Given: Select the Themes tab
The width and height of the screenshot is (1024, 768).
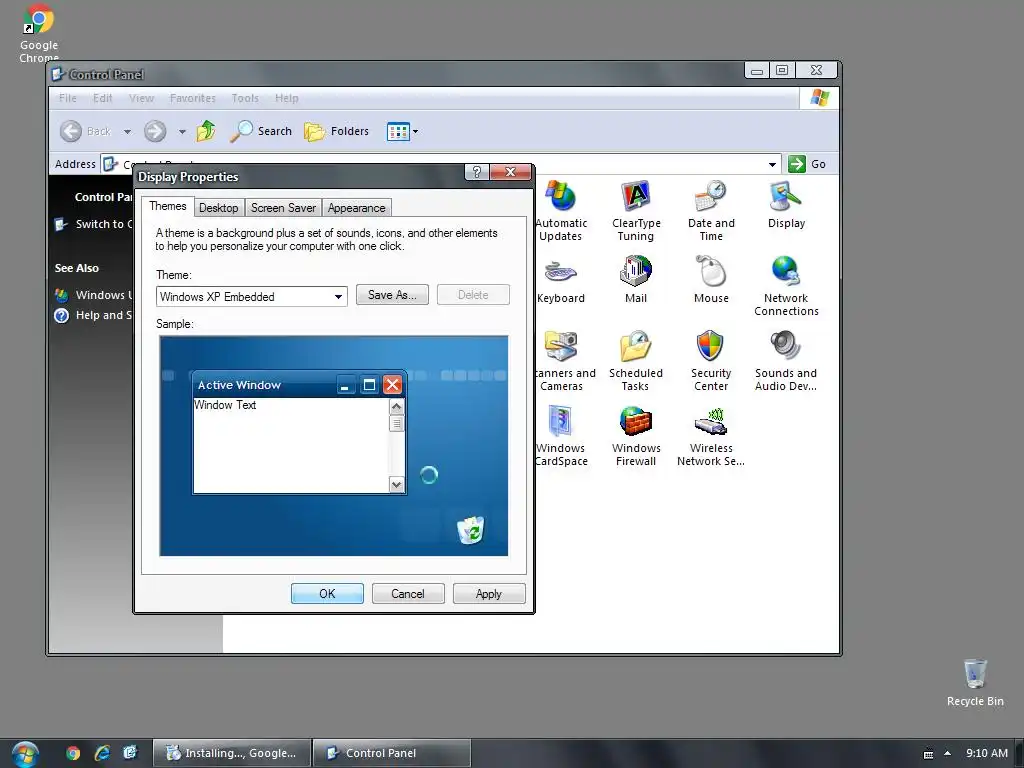Looking at the screenshot, I should 168,206.
